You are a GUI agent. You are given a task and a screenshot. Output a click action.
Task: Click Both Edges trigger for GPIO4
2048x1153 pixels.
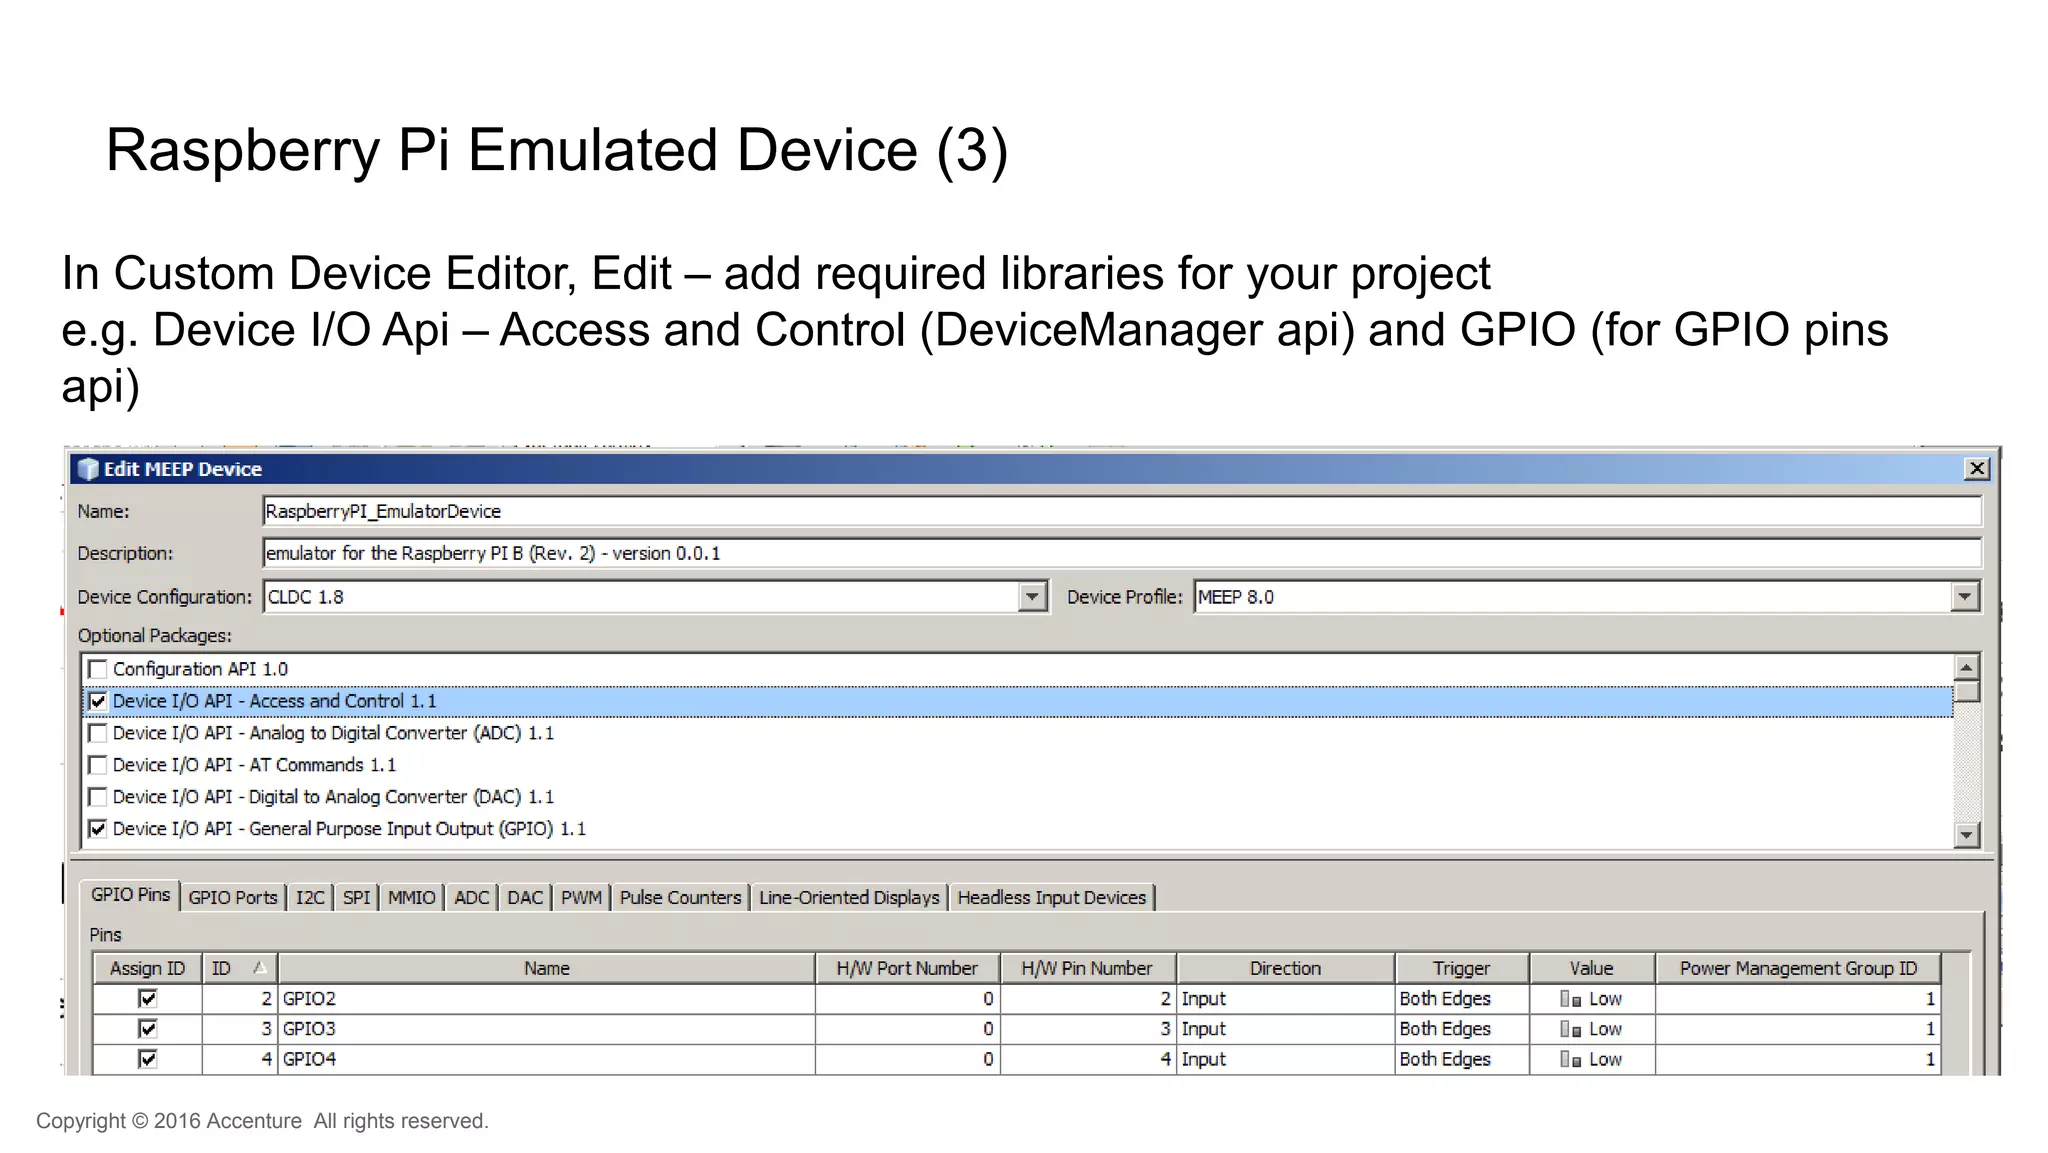pyautogui.click(x=1461, y=1059)
